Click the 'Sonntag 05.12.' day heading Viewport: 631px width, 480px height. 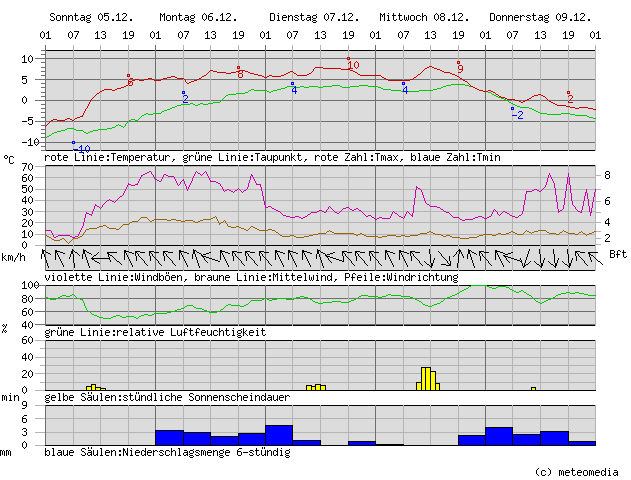coord(91,17)
